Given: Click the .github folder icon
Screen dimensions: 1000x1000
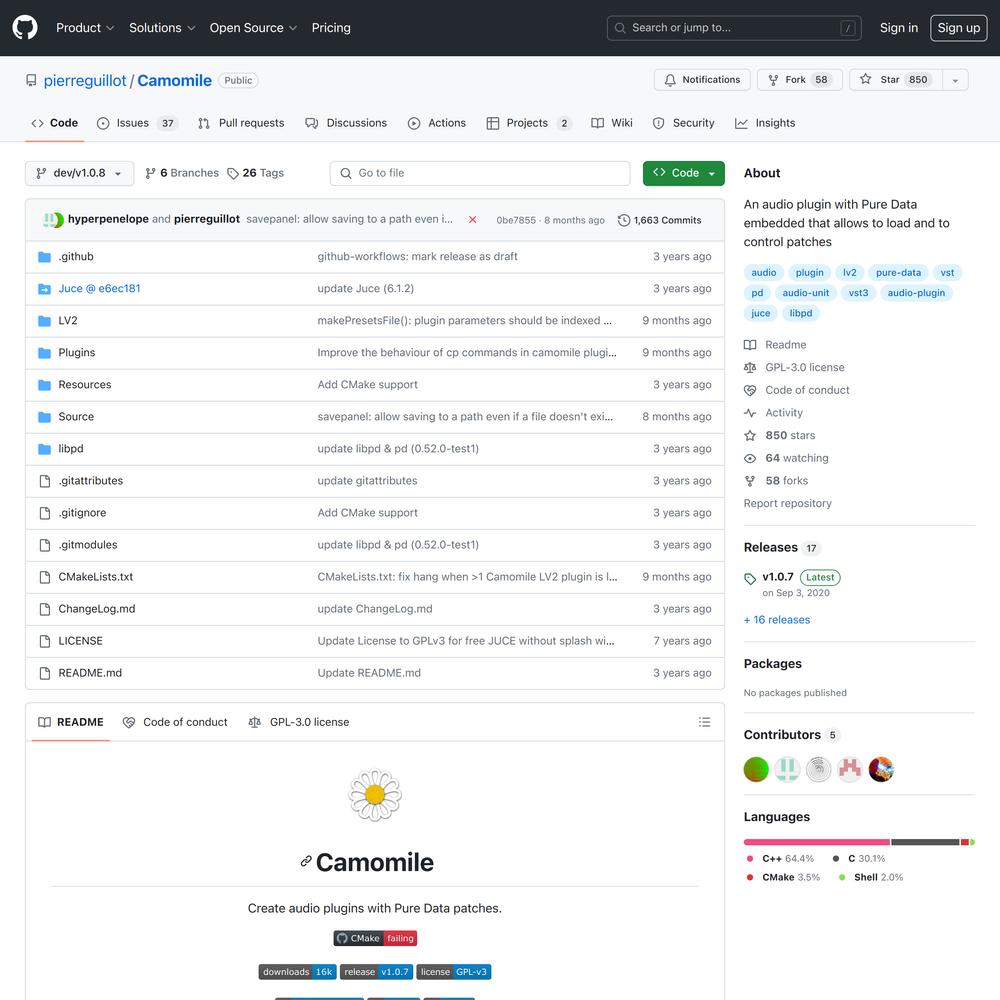Looking at the screenshot, I should tap(44, 256).
